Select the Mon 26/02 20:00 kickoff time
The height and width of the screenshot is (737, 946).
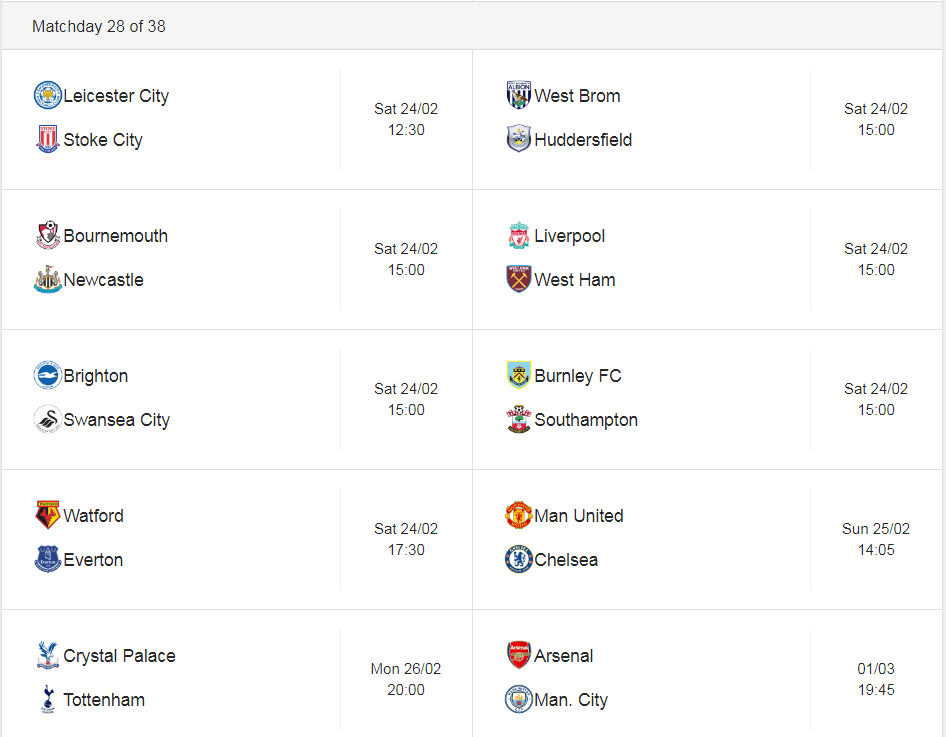click(x=406, y=679)
